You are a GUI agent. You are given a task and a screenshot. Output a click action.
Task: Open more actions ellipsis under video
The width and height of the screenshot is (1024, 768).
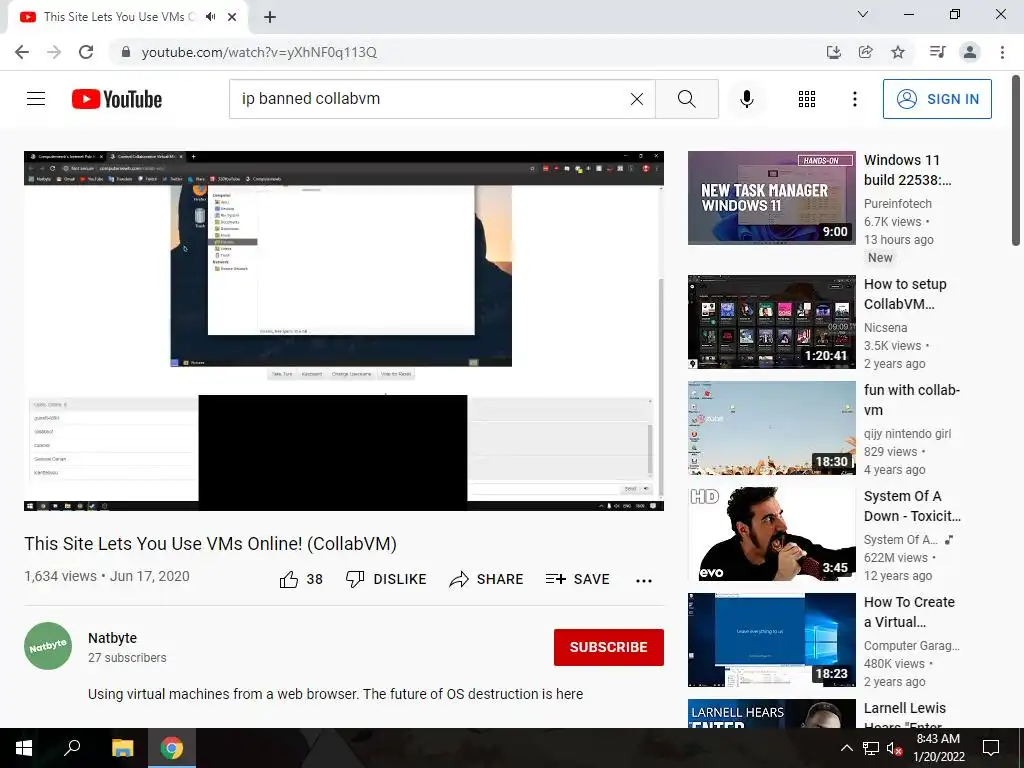click(x=644, y=581)
